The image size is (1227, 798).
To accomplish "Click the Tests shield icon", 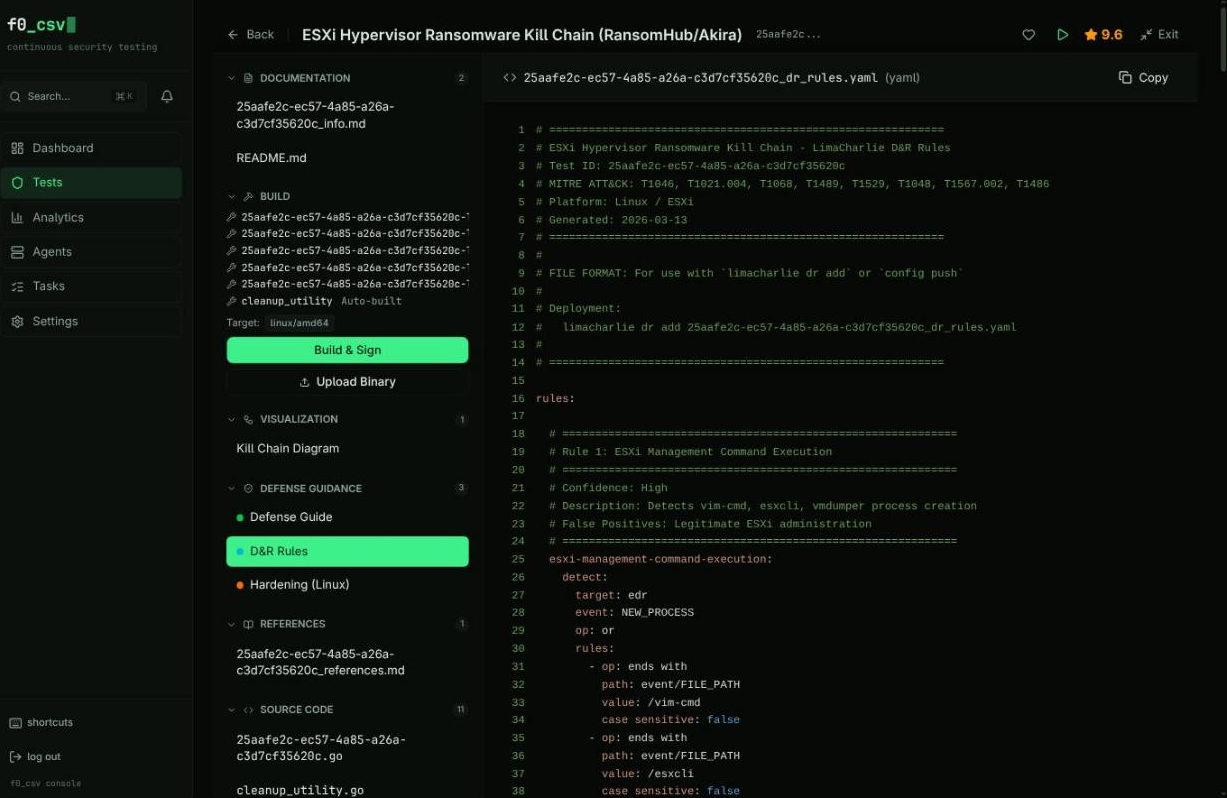I will [17, 182].
